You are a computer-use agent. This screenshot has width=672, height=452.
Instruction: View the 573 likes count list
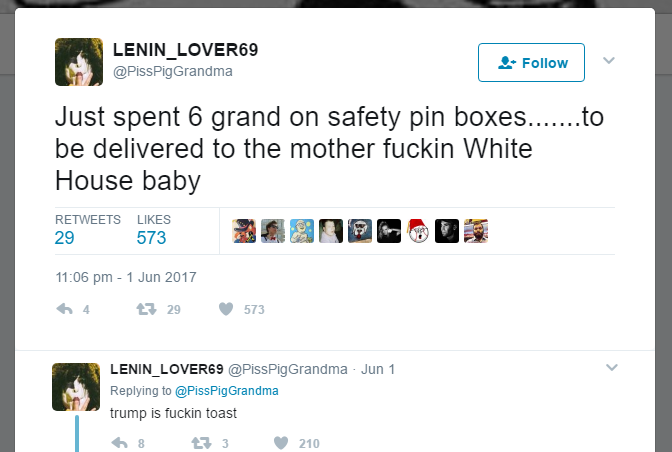(151, 238)
